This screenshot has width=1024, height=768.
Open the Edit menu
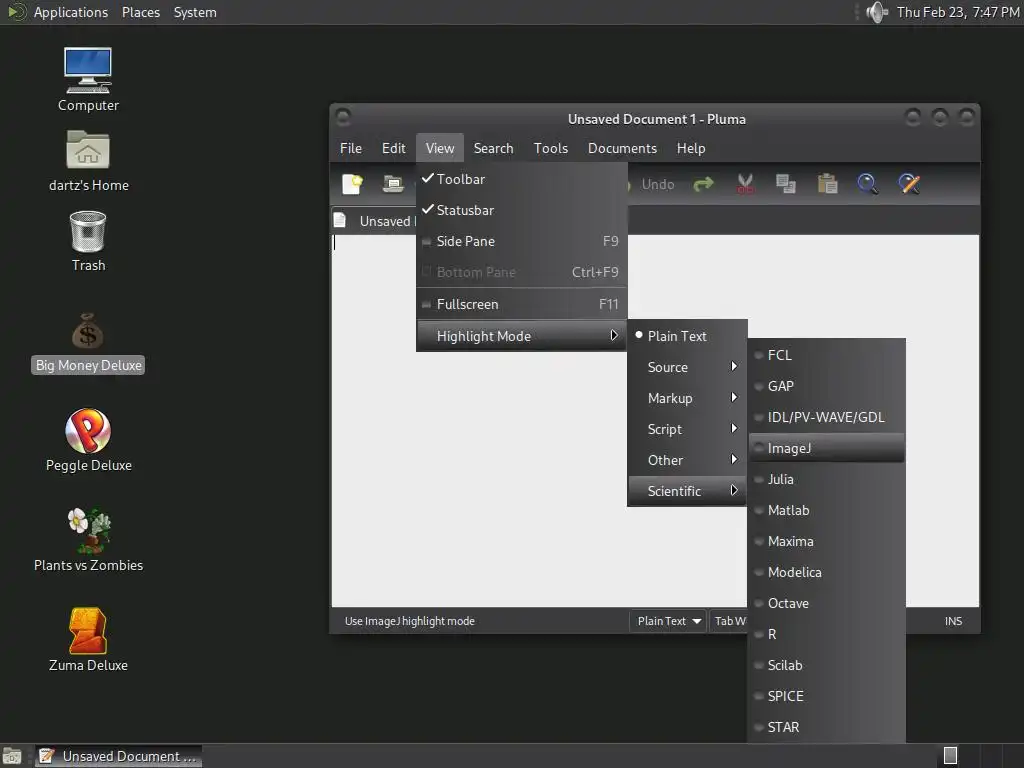[393, 148]
